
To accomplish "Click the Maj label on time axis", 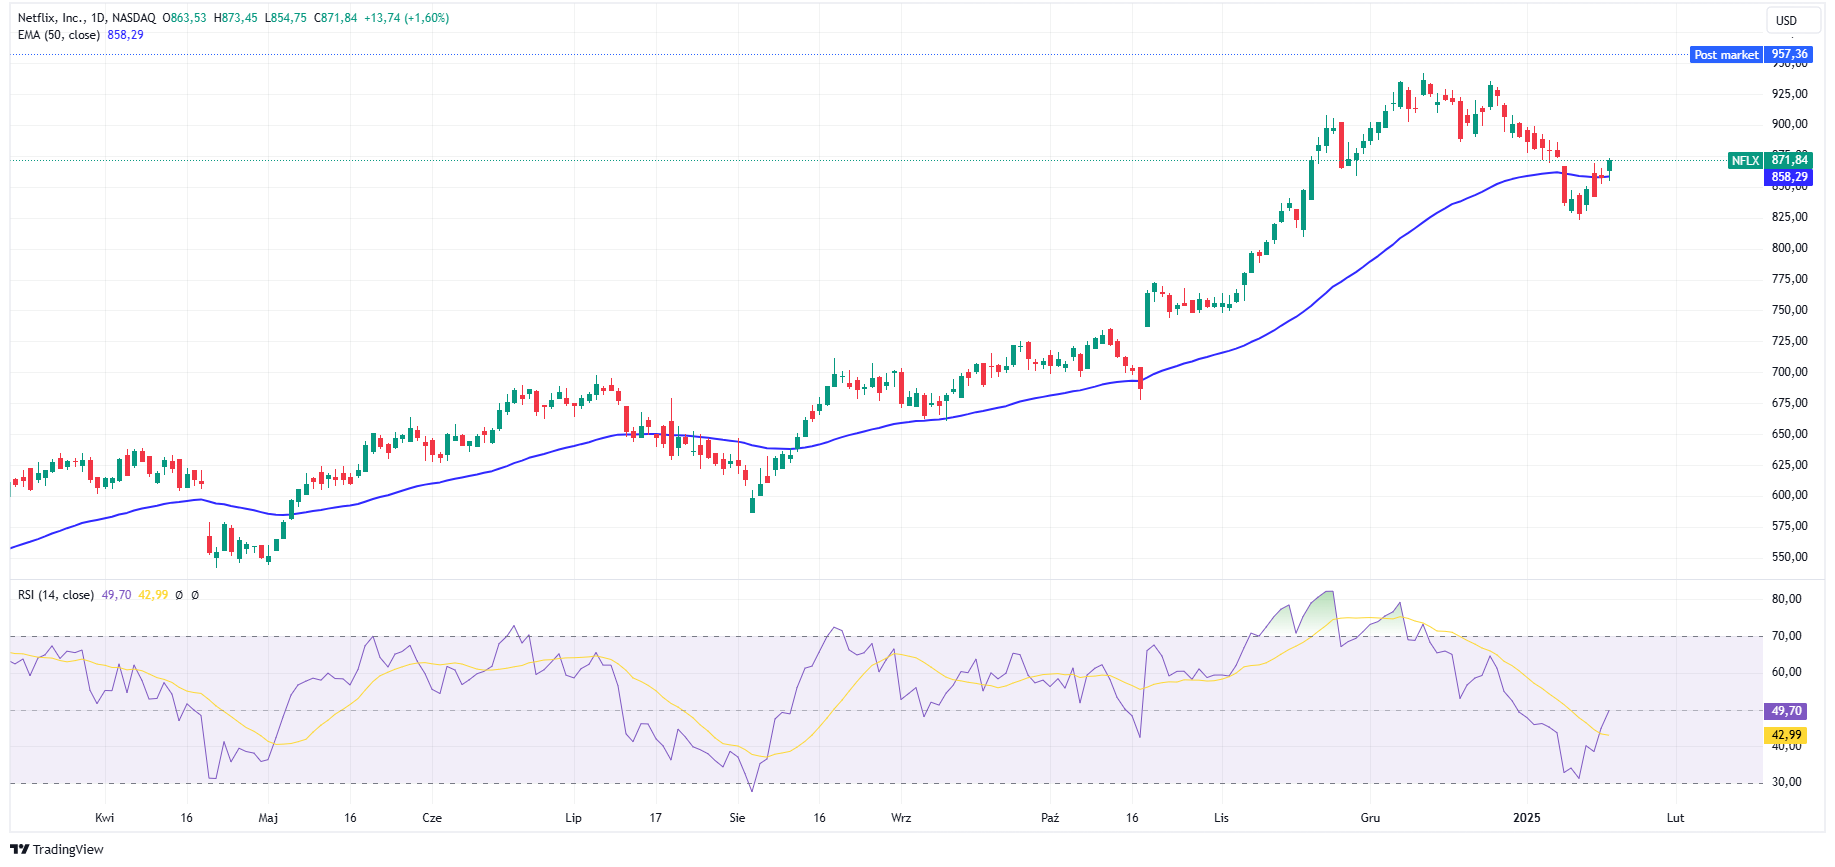I will 268,818.
